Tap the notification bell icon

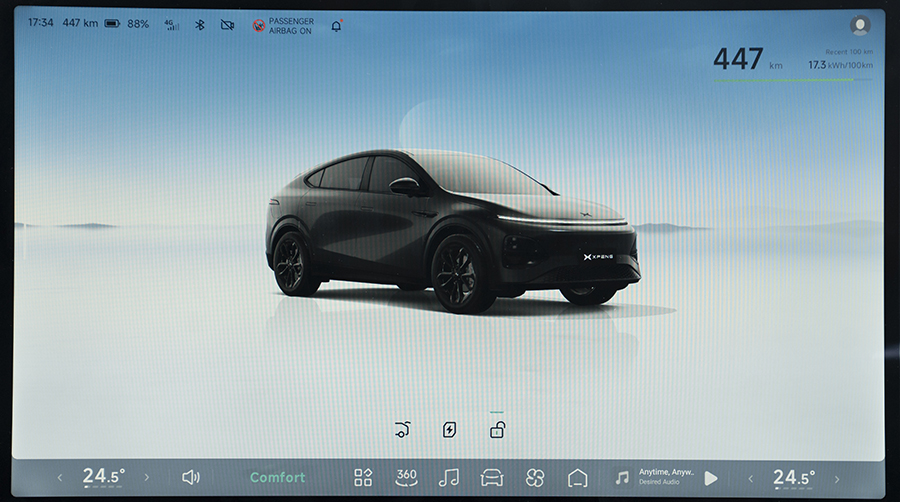tap(336, 25)
